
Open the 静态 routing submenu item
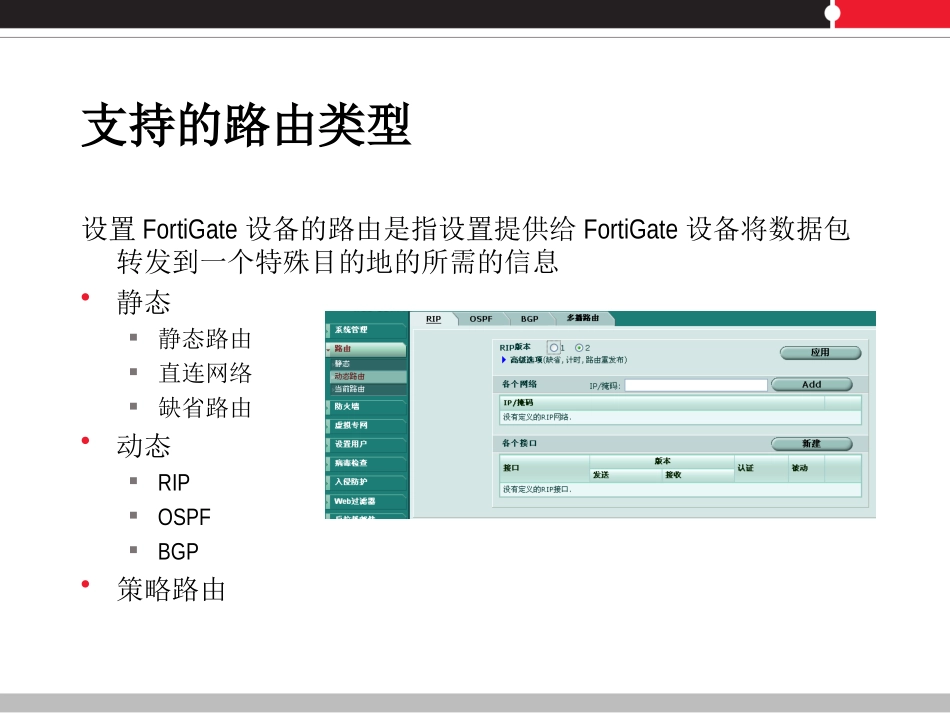pos(367,363)
